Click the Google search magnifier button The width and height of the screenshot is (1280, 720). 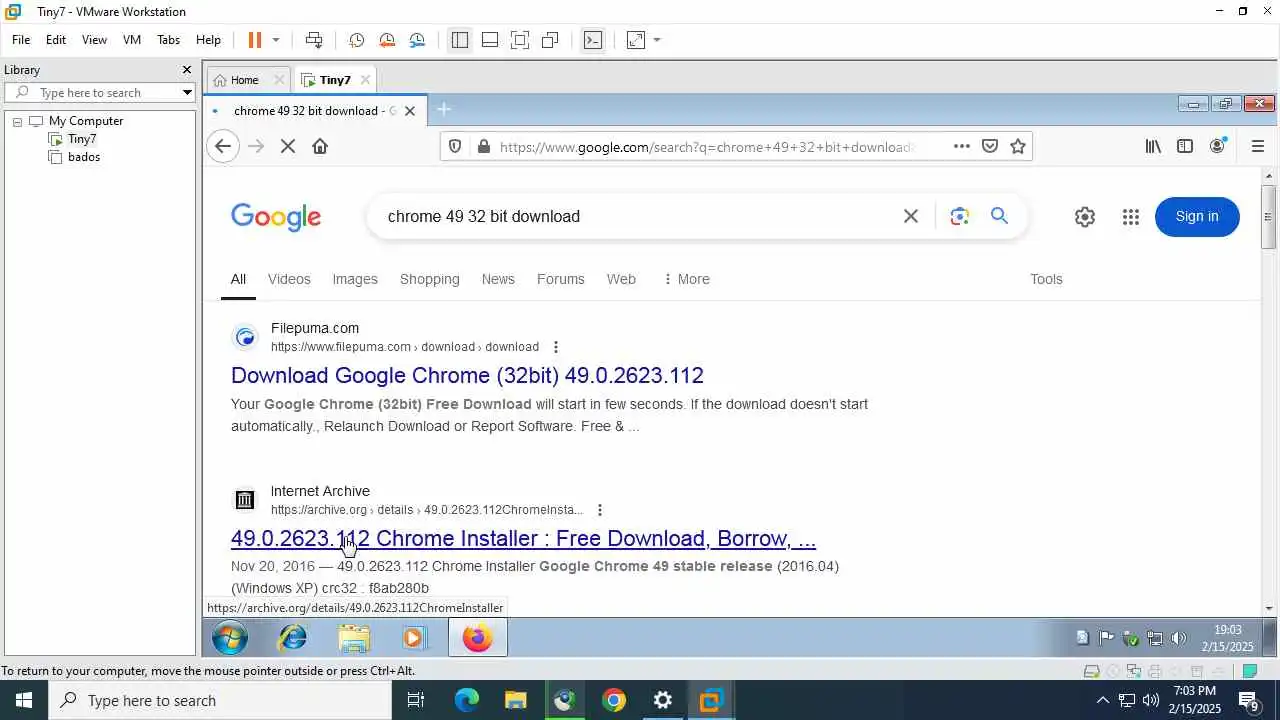tap(999, 216)
